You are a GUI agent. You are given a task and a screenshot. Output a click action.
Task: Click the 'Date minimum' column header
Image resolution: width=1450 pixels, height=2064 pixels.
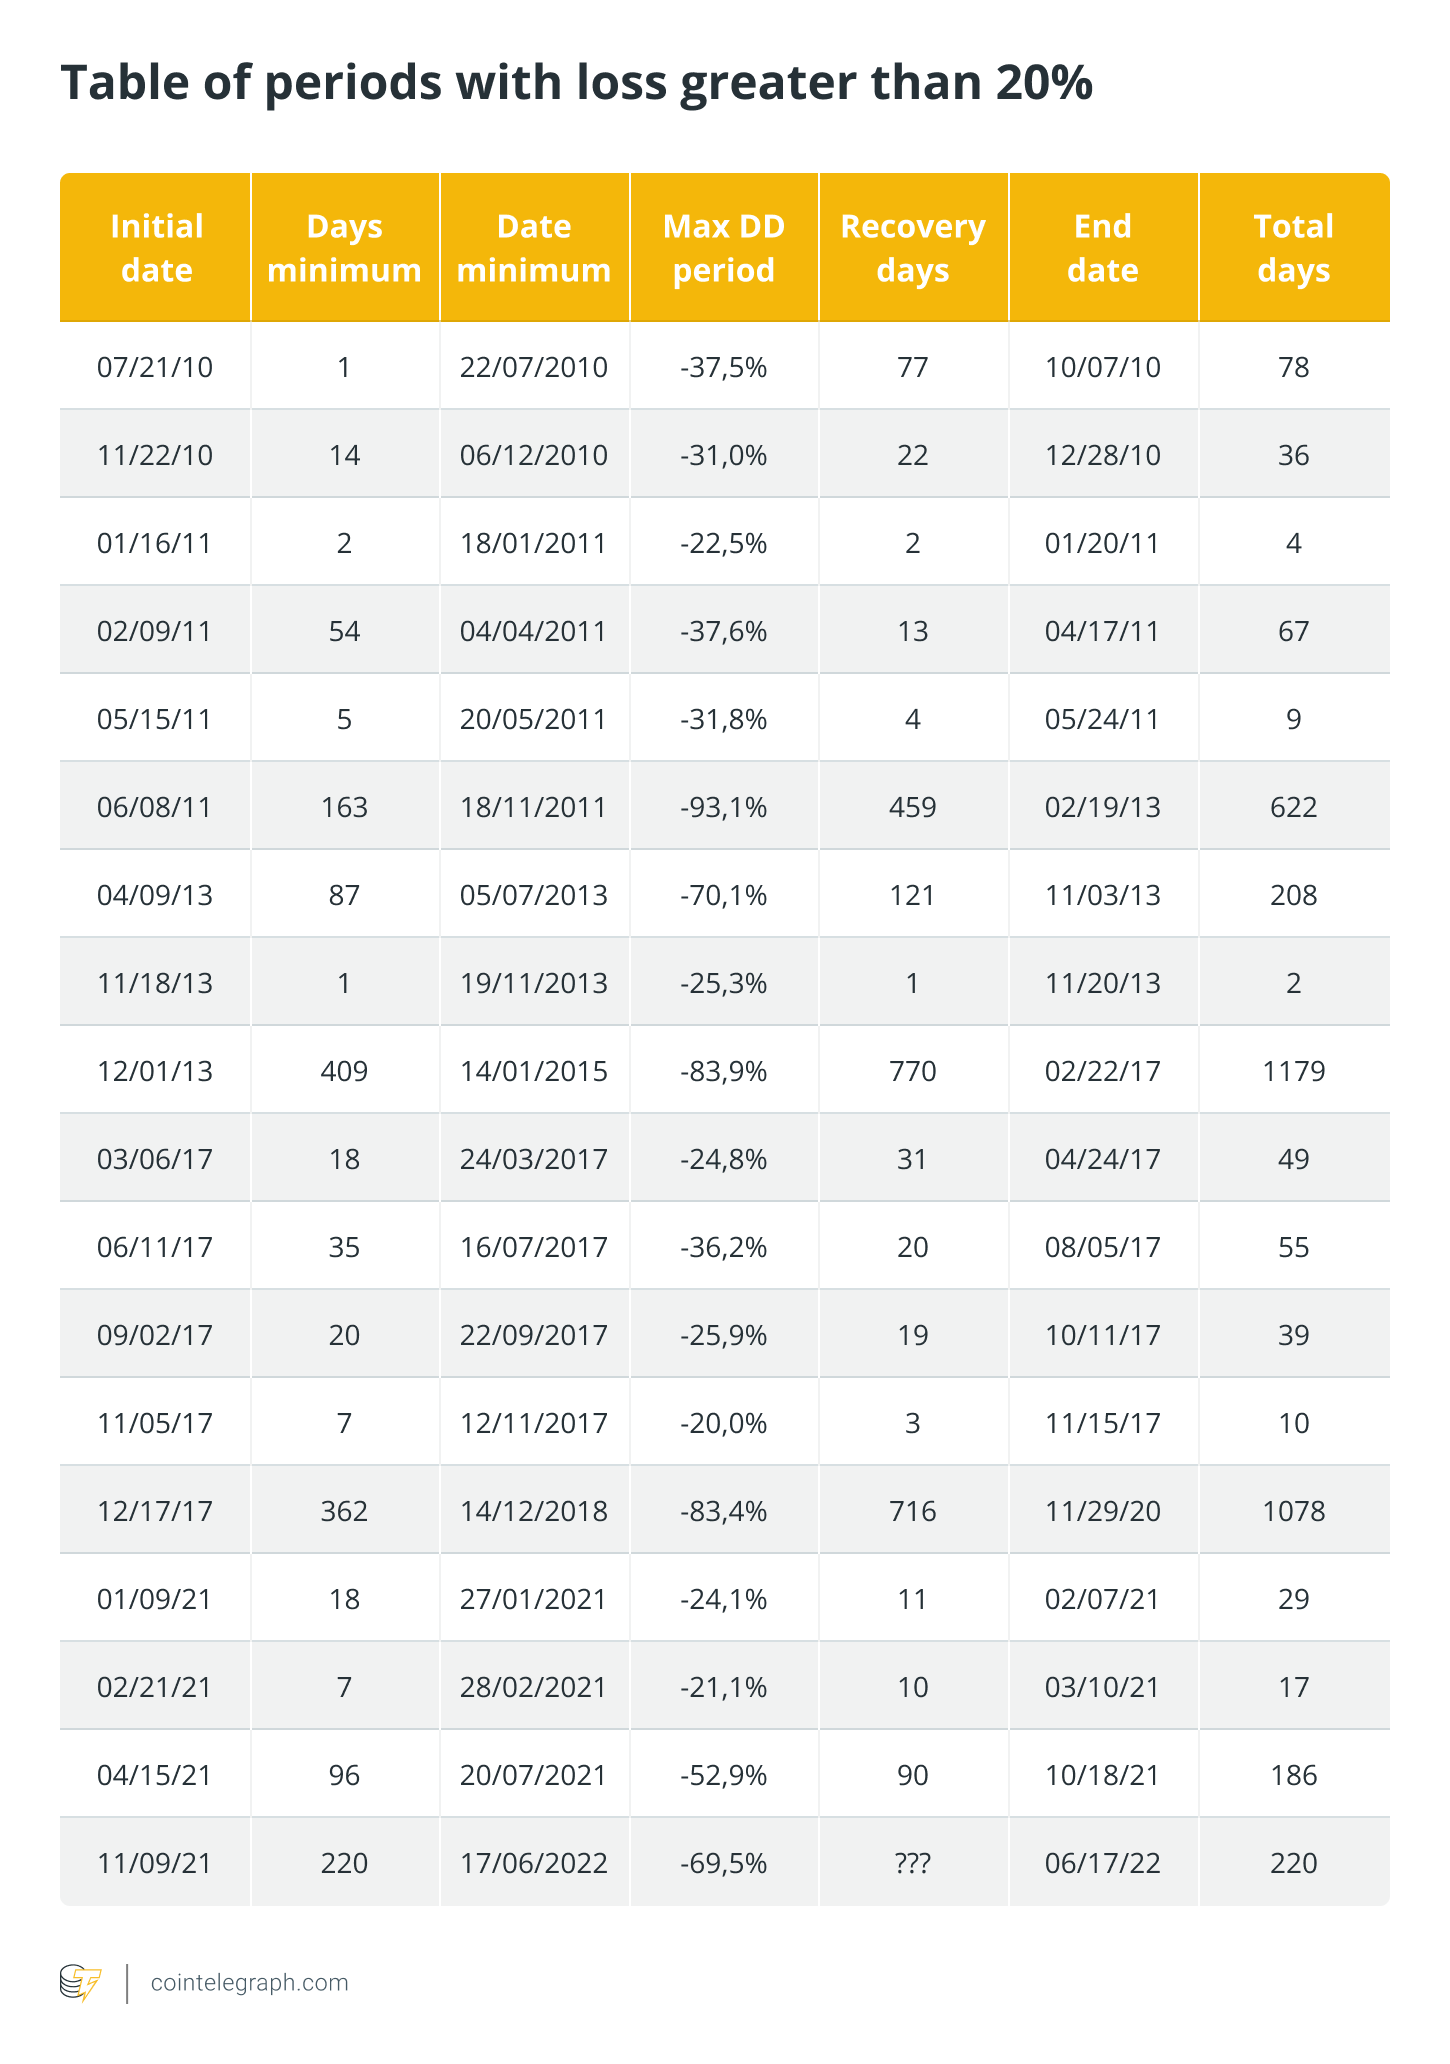534,248
